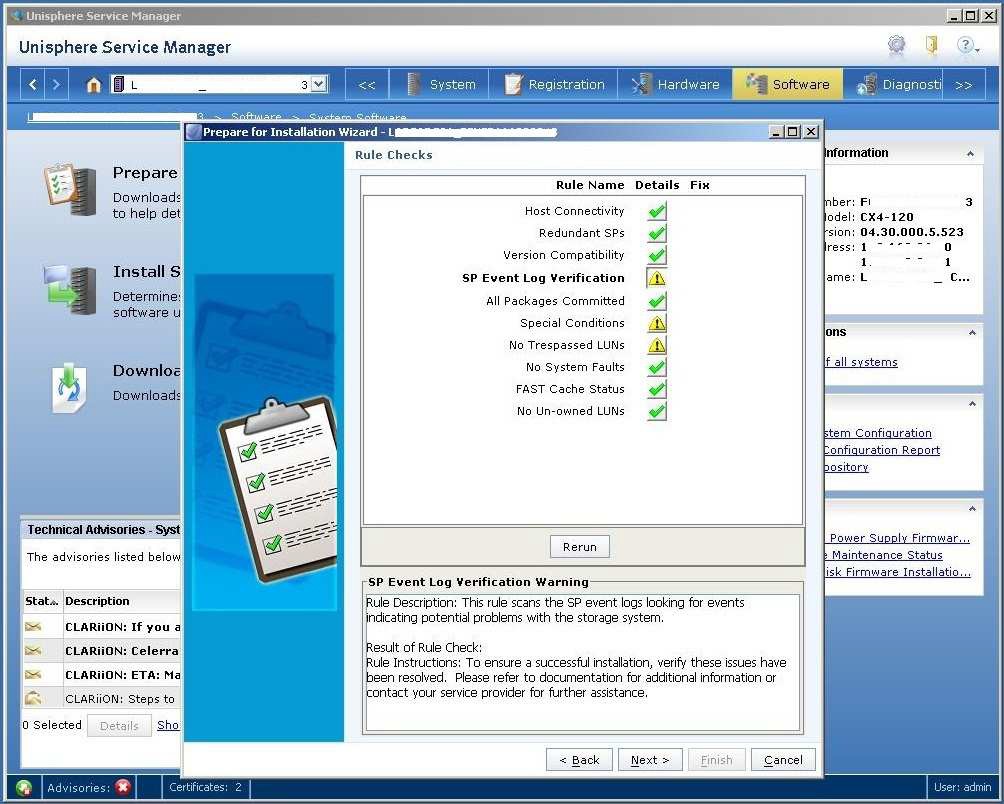The image size is (1004, 804).
Task: Click the settings gear icon in header
Action: [x=896, y=44]
